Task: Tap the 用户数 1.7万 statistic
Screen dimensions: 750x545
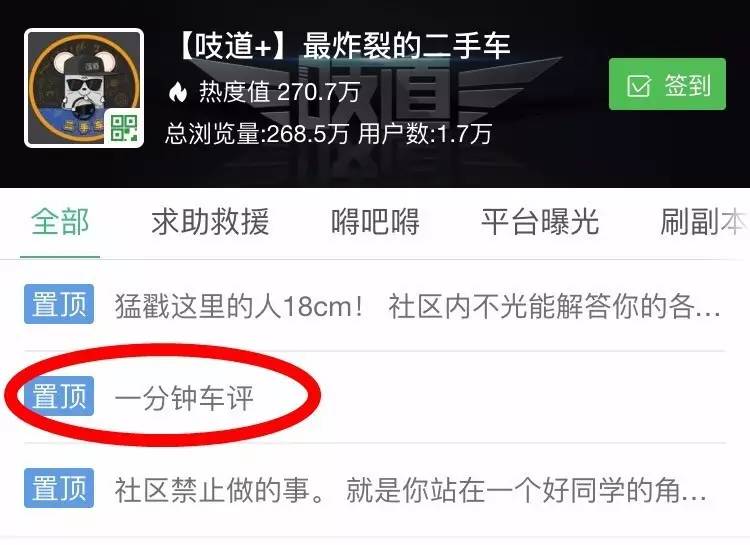Action: click(x=425, y=133)
